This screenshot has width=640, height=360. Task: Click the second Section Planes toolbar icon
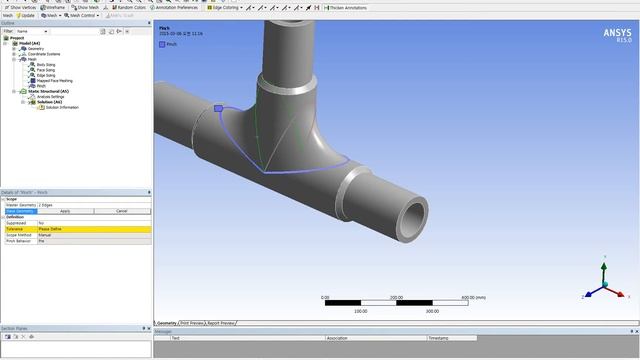click(x=16, y=337)
